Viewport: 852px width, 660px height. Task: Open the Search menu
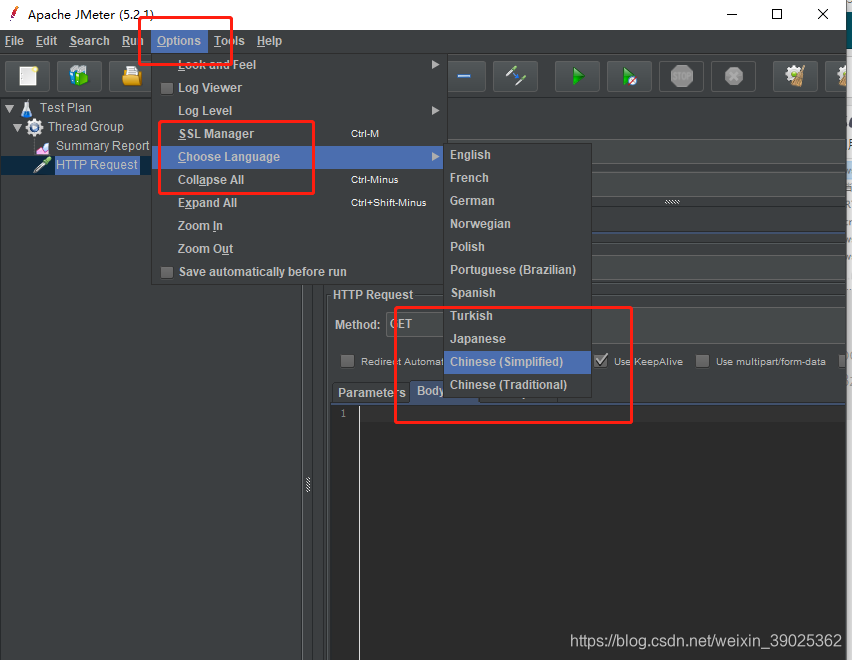click(x=89, y=41)
